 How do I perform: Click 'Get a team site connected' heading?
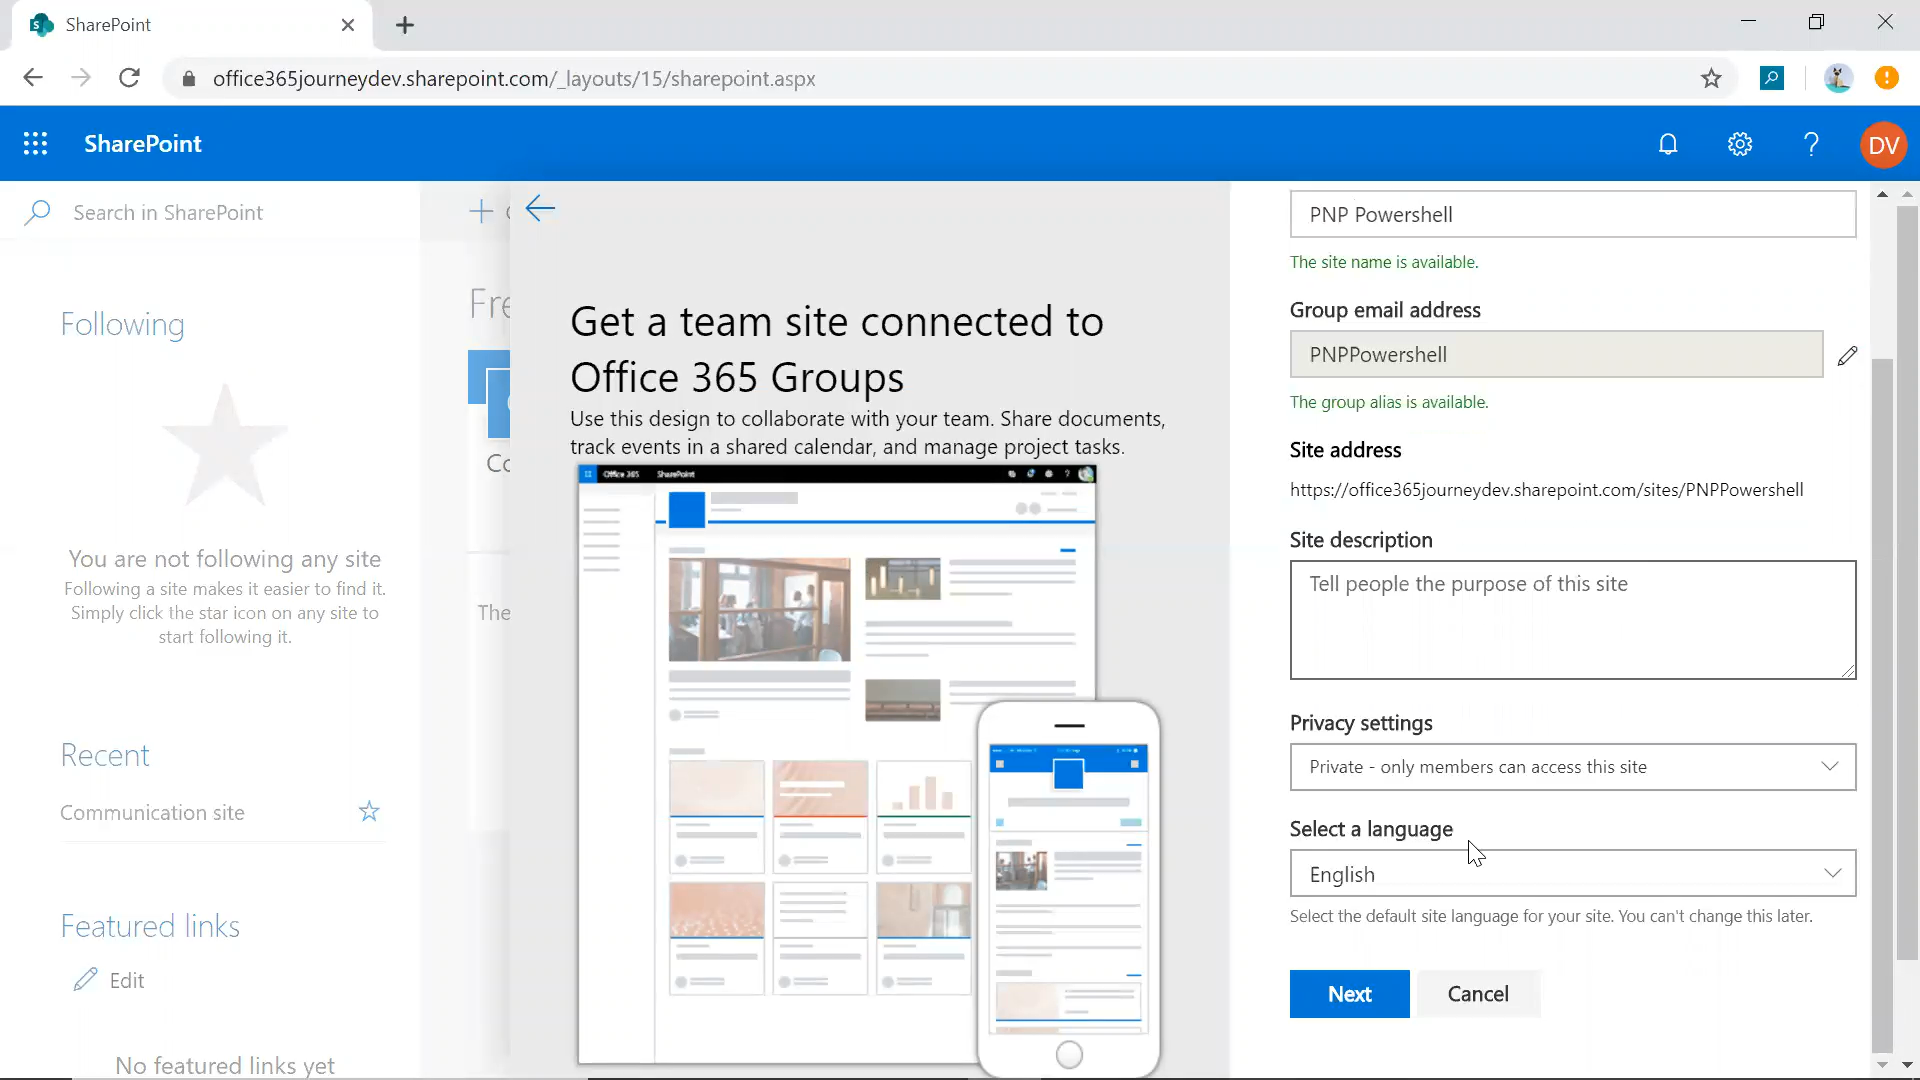click(837, 349)
